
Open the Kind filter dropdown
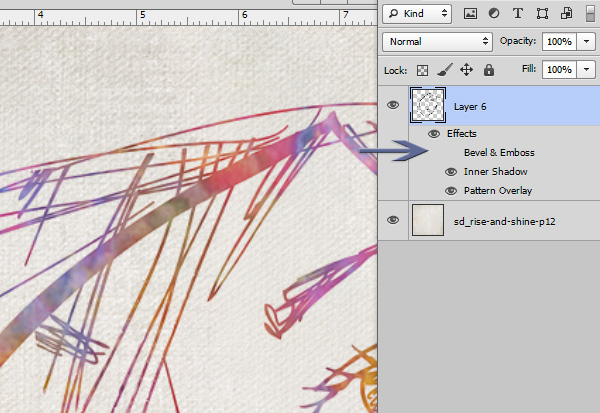pos(417,14)
